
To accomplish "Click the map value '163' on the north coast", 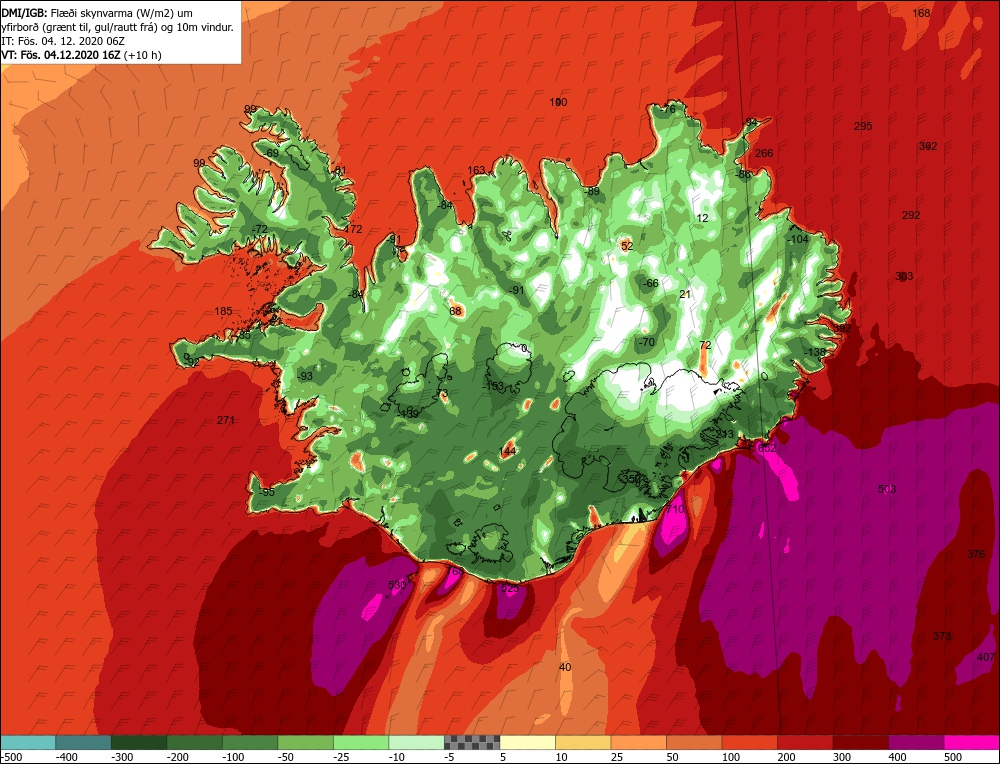I will 476,170.
